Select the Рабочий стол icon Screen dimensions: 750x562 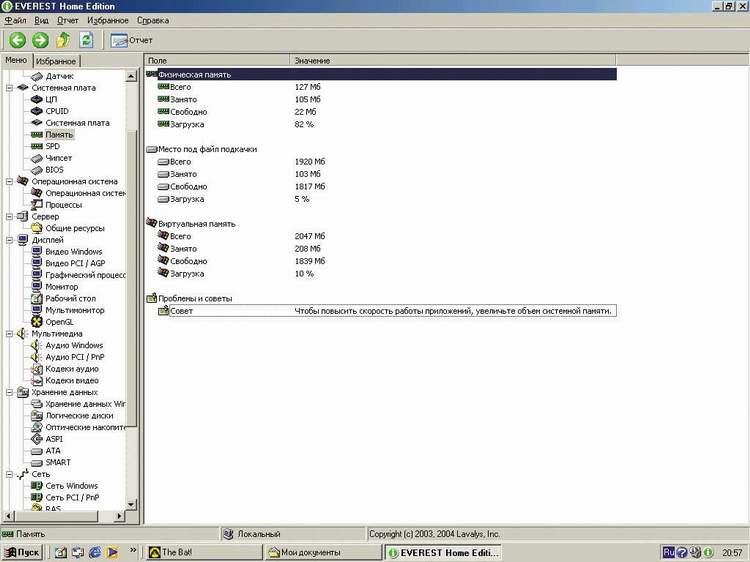(37, 298)
